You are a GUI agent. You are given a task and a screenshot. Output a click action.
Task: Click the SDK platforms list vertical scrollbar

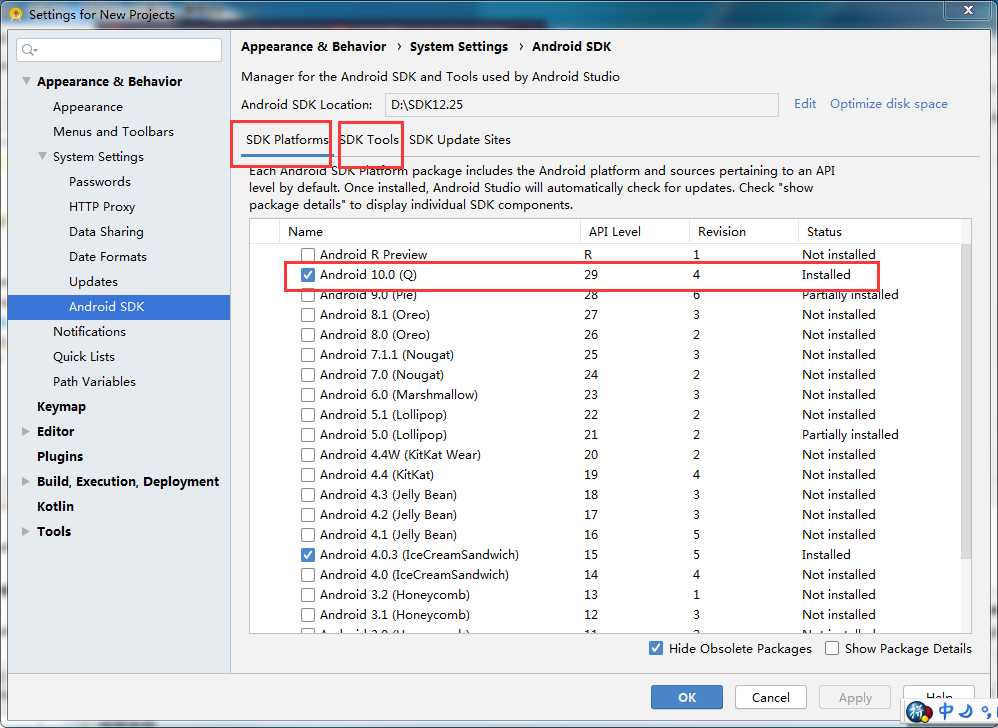pyautogui.click(x=966, y=401)
